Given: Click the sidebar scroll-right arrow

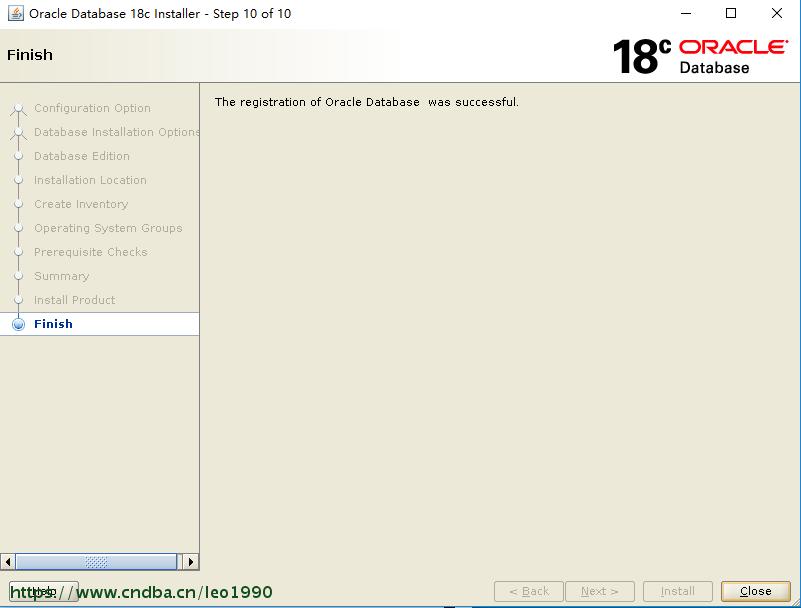Looking at the screenshot, I should coord(191,562).
